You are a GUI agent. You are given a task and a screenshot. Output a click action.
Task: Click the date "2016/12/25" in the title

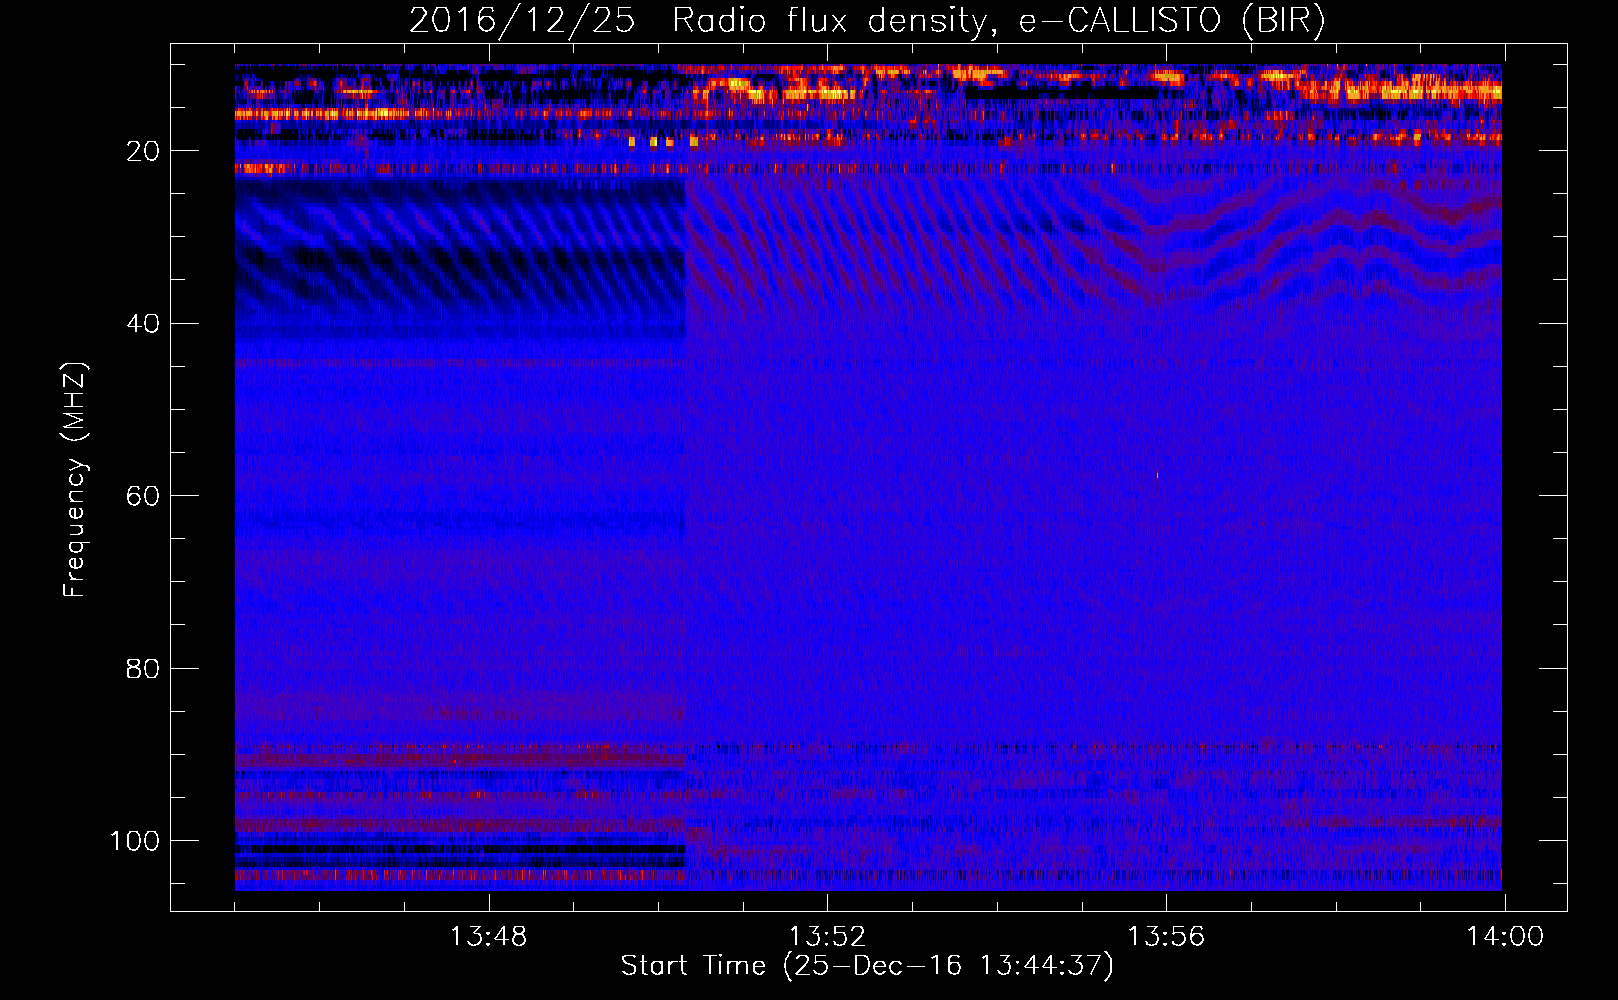(522, 20)
